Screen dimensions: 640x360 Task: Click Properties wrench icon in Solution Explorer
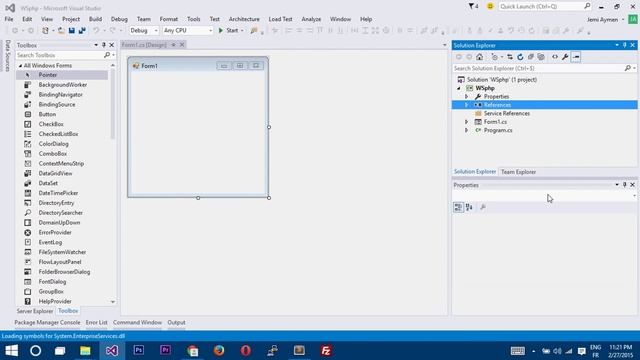click(x=565, y=57)
